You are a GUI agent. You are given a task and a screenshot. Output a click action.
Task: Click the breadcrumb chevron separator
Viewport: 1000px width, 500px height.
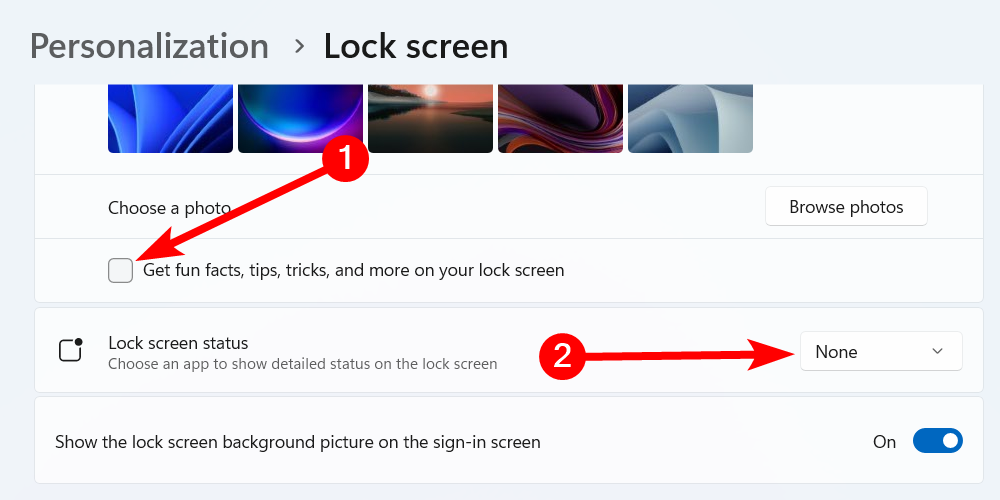coord(298,46)
